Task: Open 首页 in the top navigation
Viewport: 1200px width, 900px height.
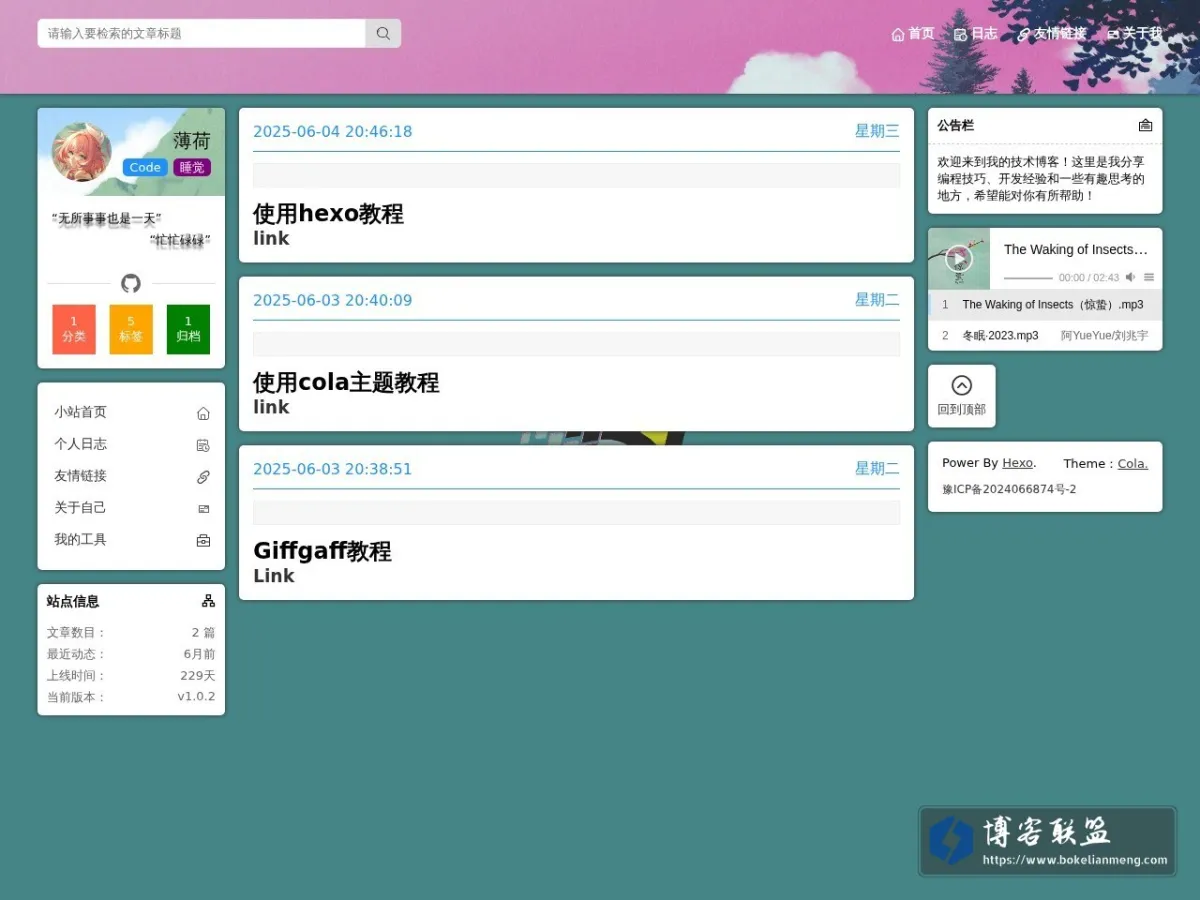Action: (x=913, y=34)
